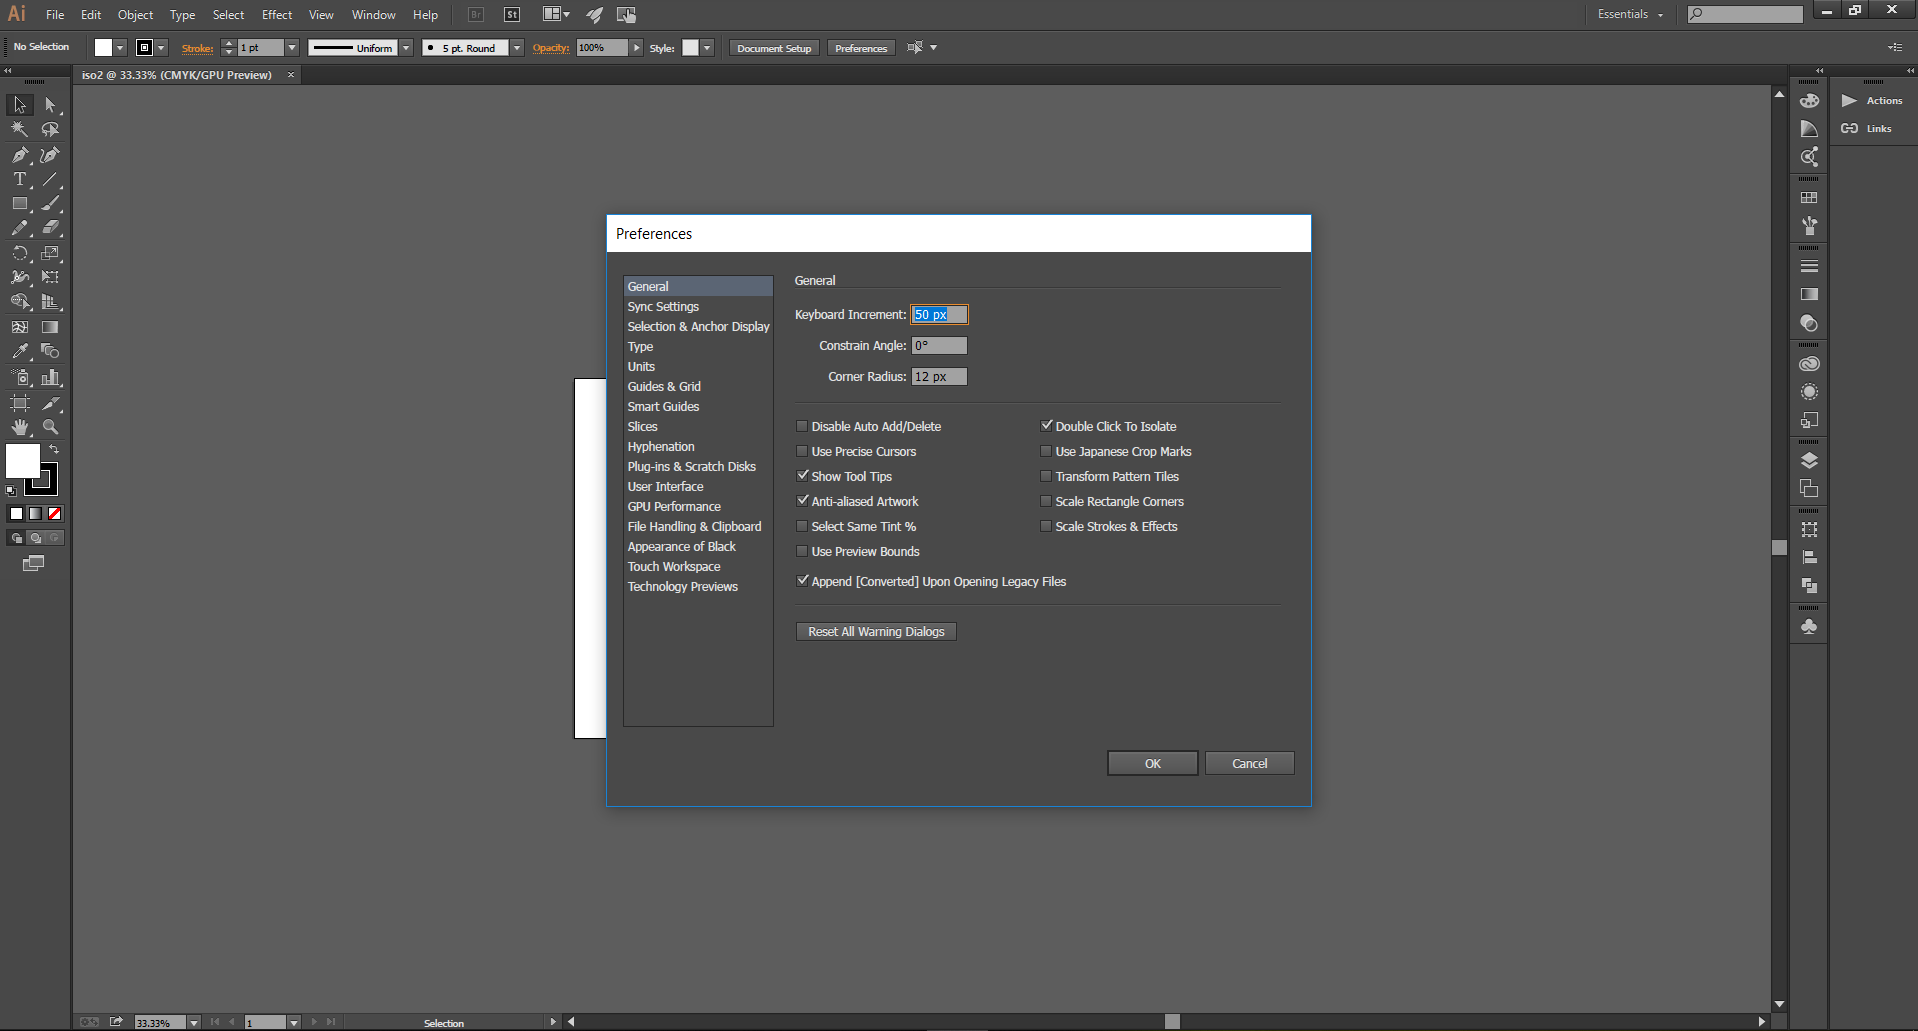Select the Selection tool (black arrow)
1918x1031 pixels.
pyautogui.click(x=20, y=105)
